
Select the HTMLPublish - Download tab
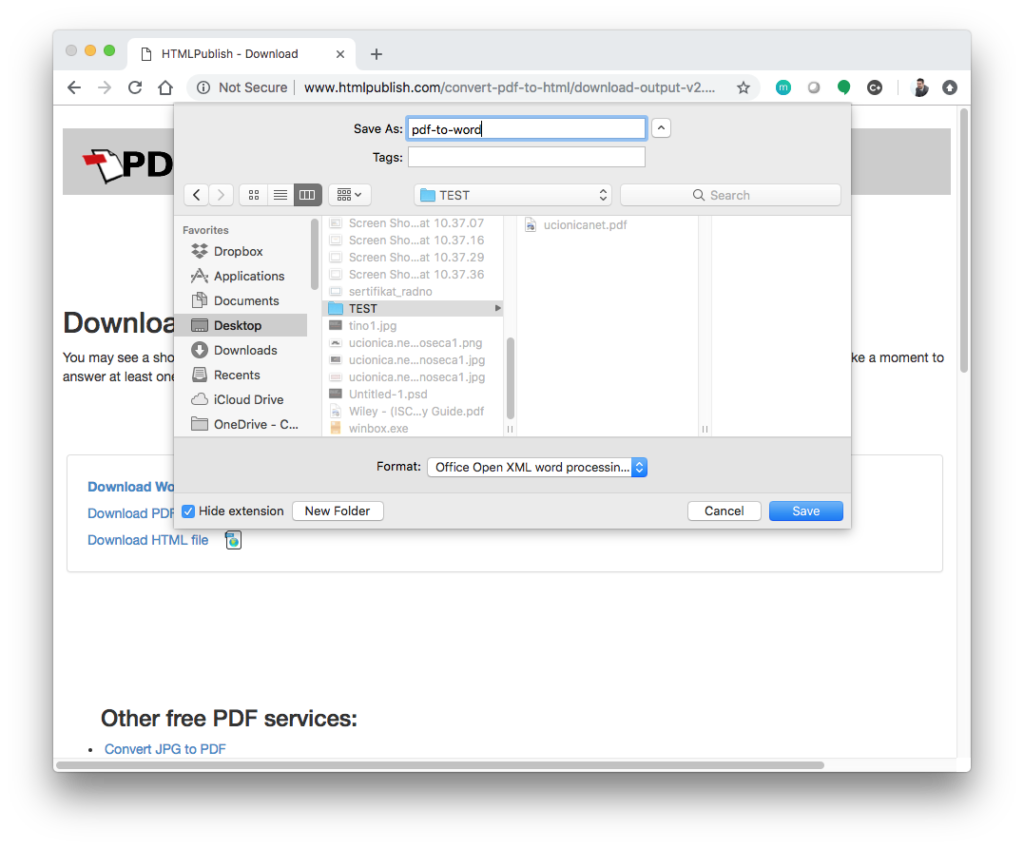pos(229,54)
